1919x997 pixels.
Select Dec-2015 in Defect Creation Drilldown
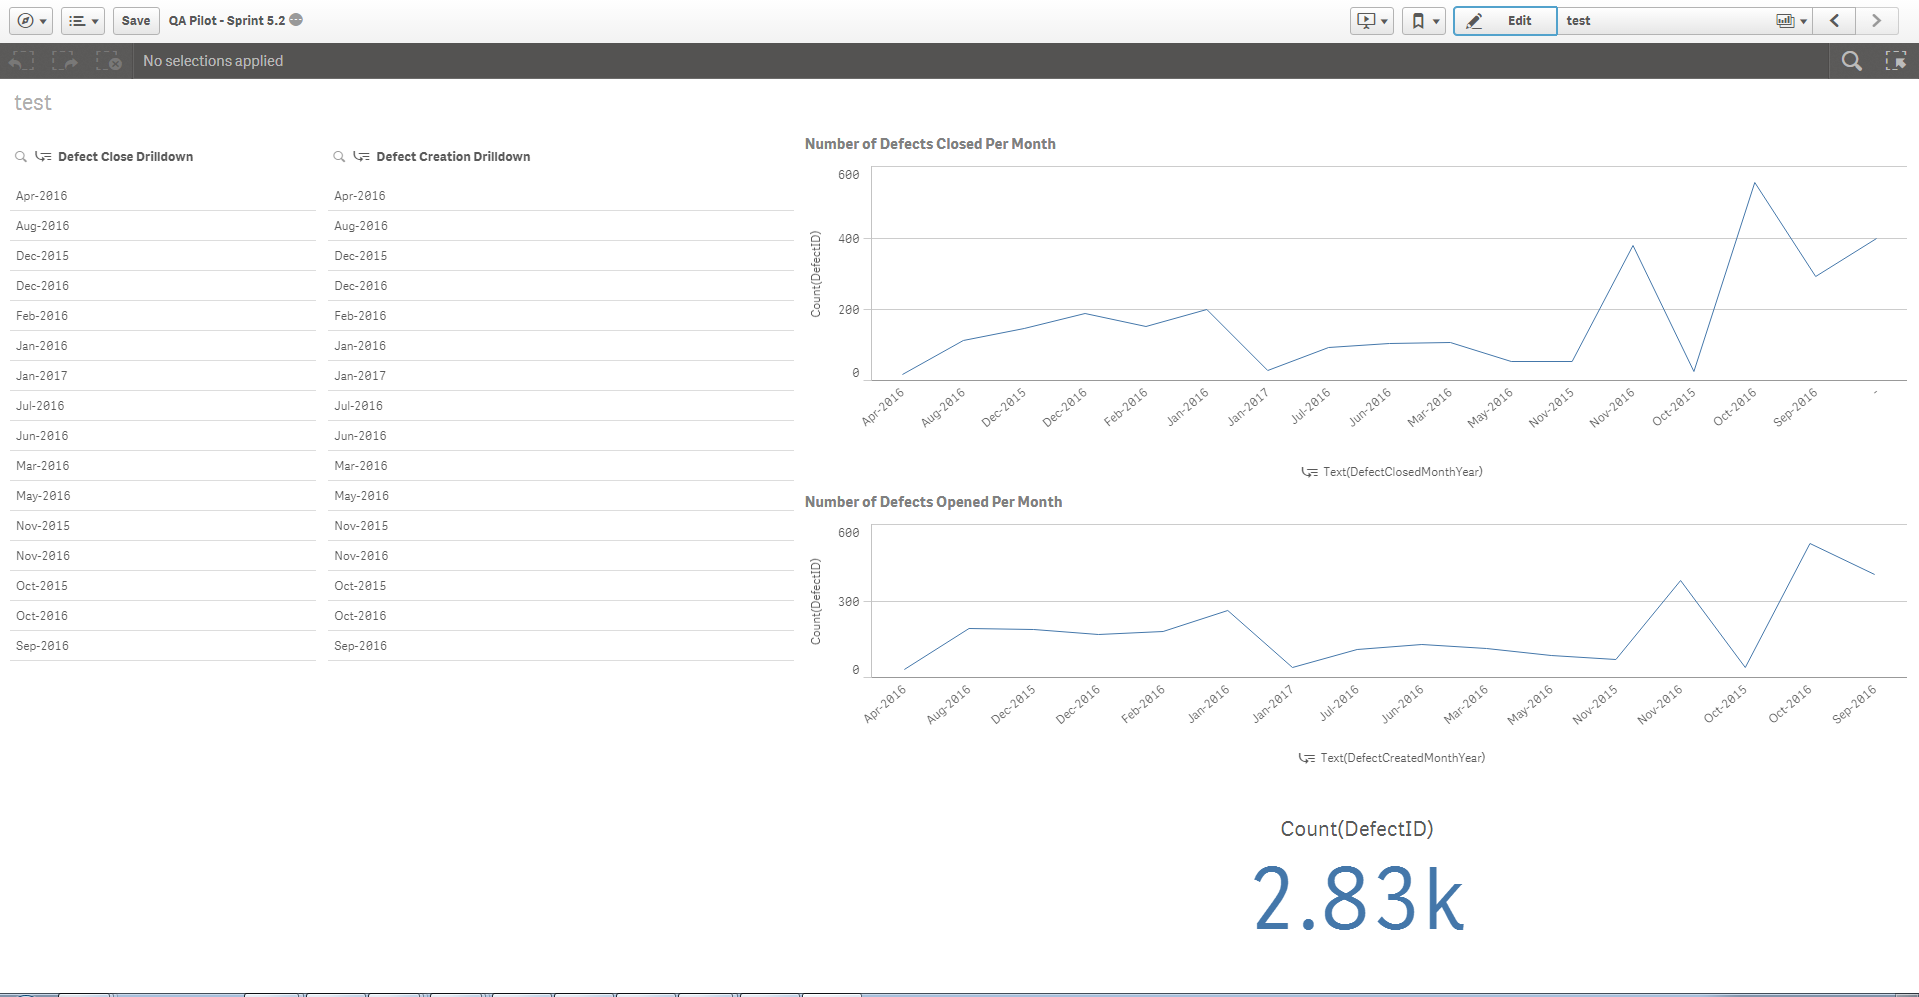[x=561, y=256]
